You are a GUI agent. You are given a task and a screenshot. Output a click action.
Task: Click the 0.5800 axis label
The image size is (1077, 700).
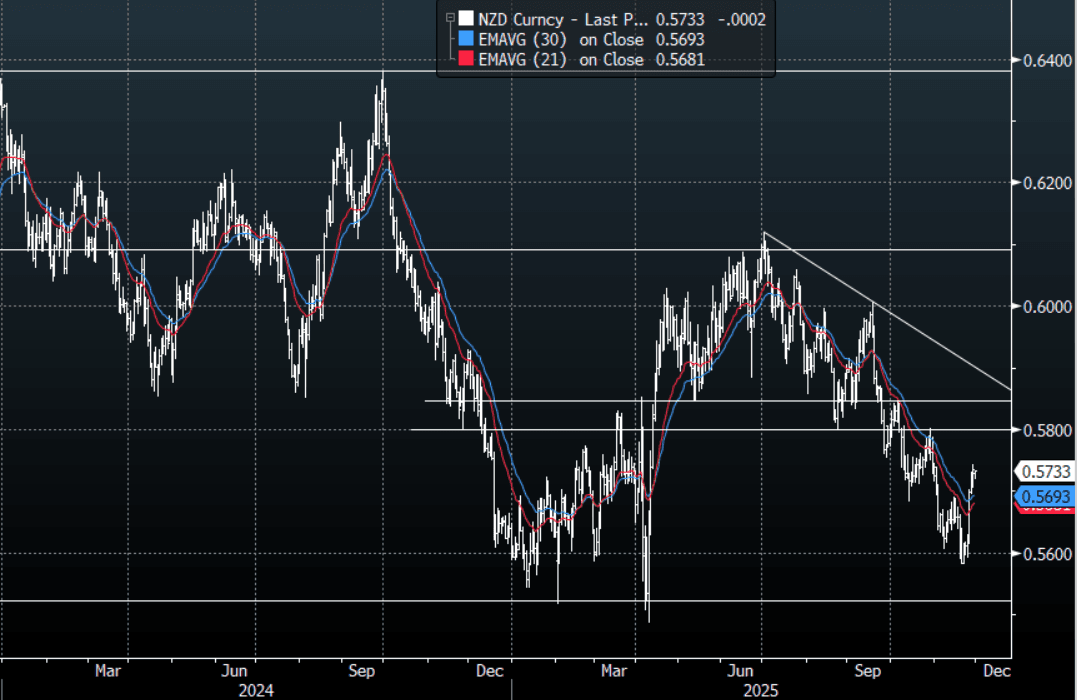(1047, 430)
